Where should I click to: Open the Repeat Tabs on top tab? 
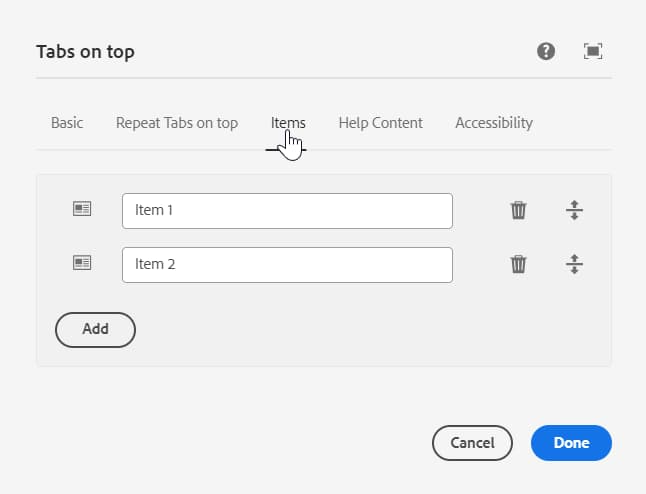[177, 123]
